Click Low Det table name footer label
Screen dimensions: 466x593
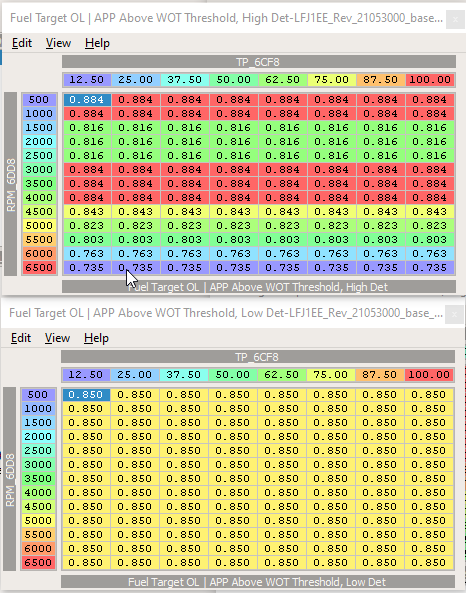[x=258, y=582]
